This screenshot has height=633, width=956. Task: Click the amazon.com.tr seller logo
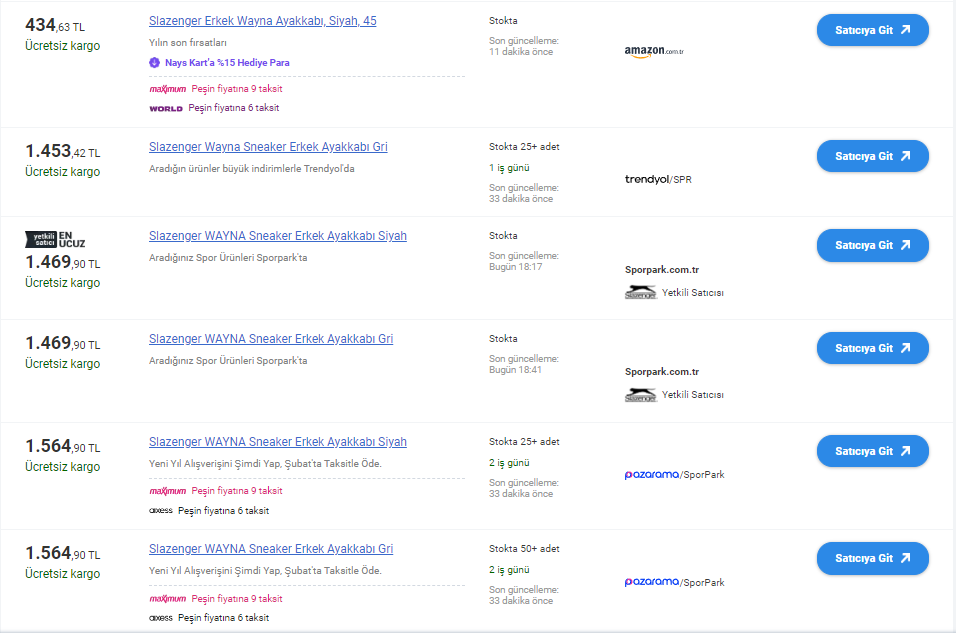click(654, 52)
